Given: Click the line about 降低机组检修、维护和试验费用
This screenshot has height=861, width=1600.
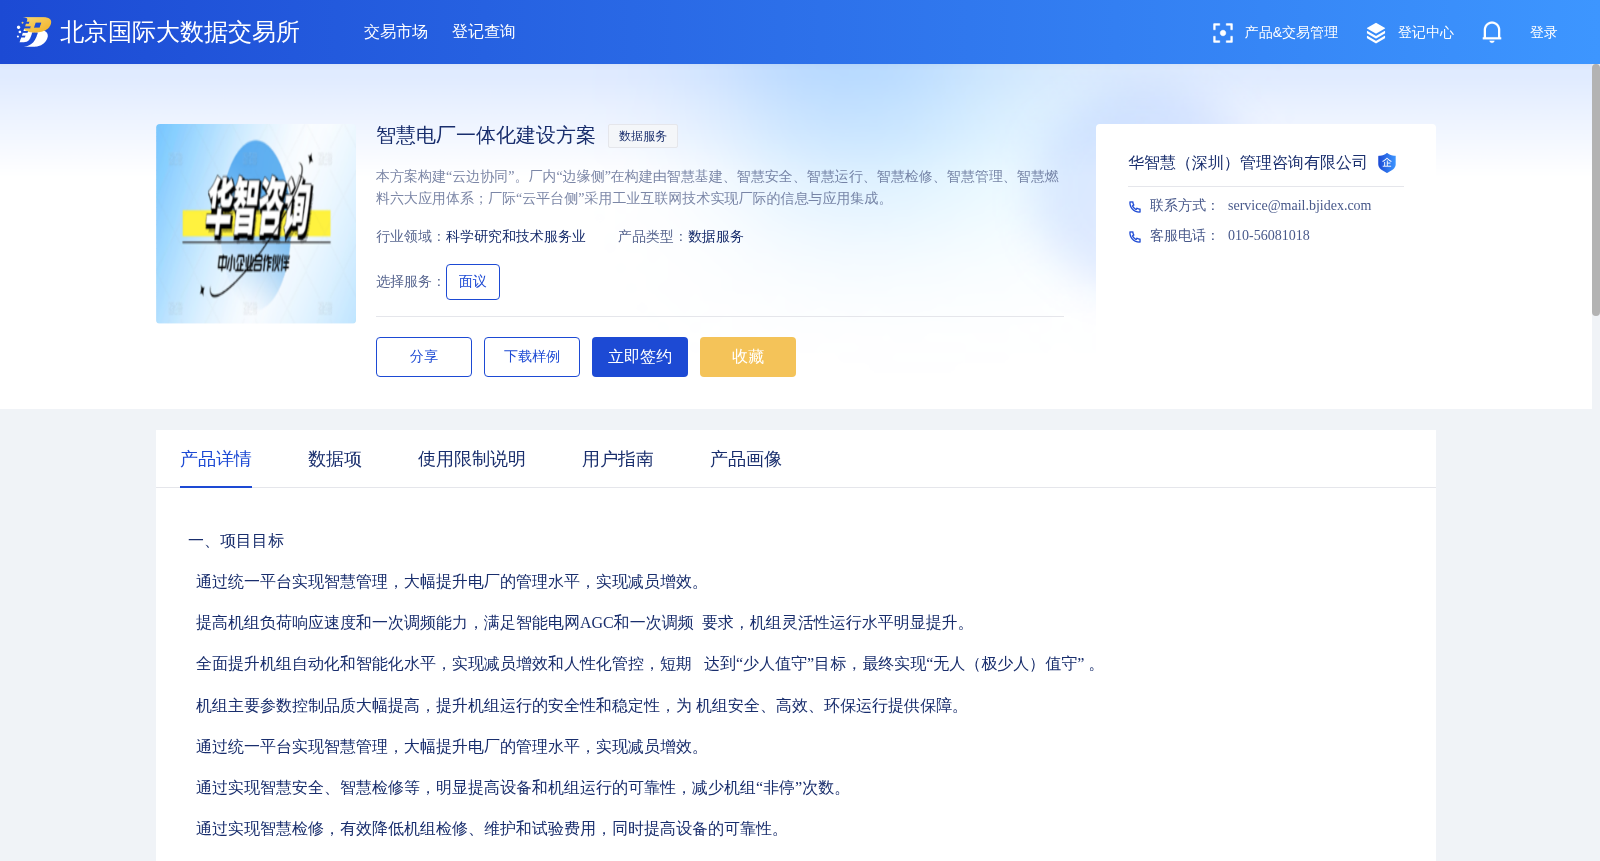Looking at the screenshot, I should tap(492, 829).
